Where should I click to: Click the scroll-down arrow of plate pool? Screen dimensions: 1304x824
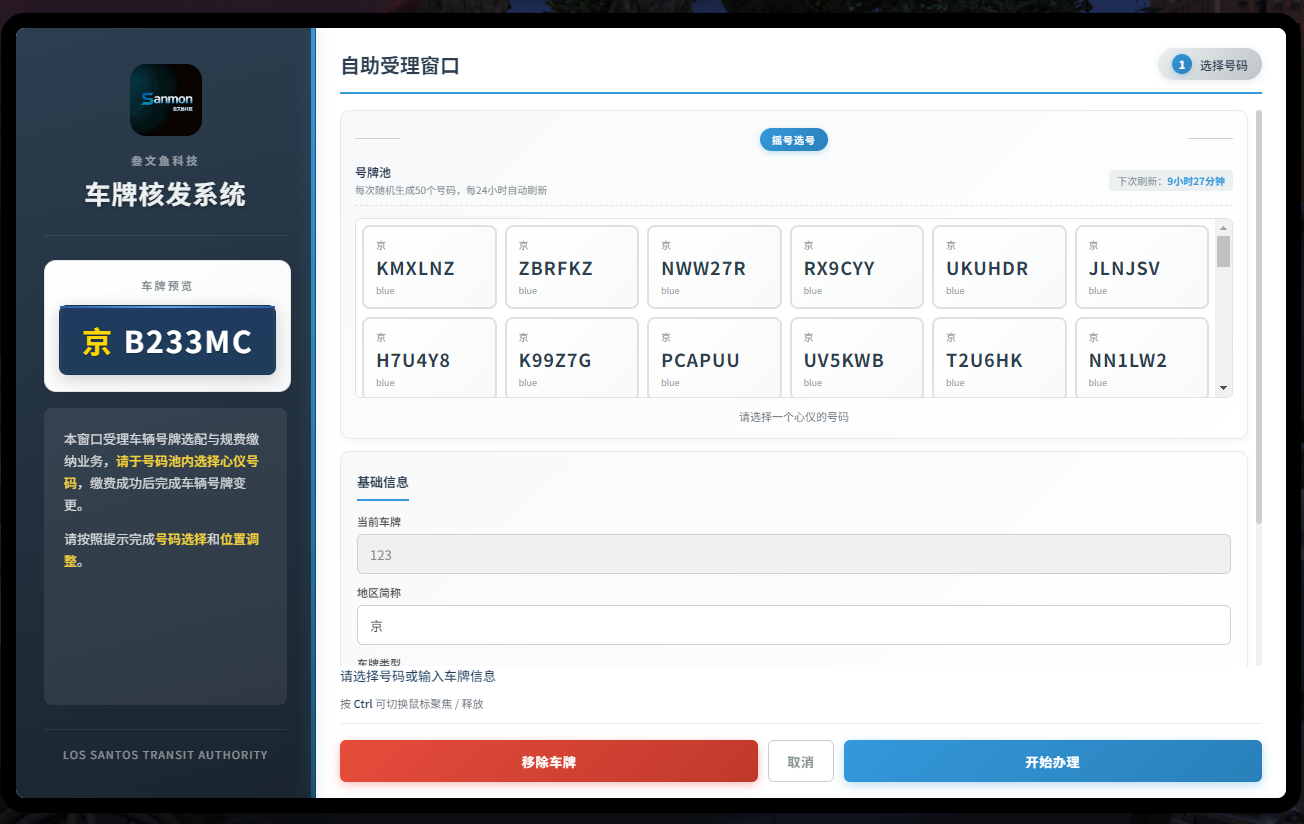pyautogui.click(x=1223, y=388)
